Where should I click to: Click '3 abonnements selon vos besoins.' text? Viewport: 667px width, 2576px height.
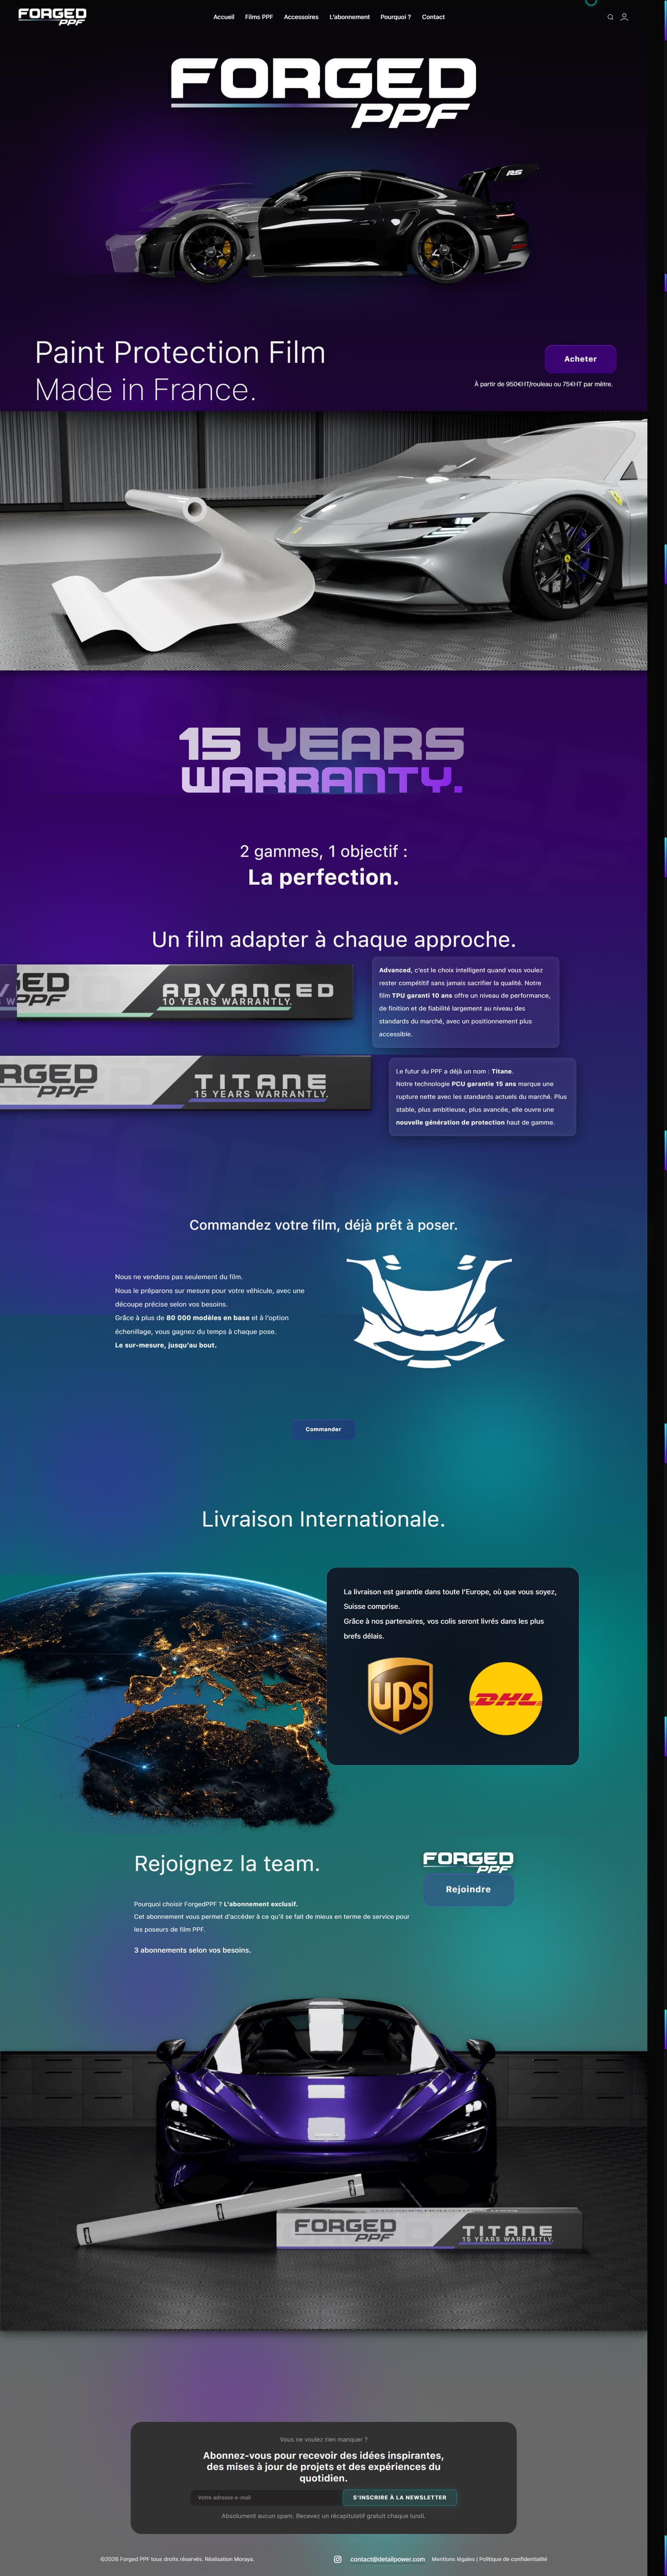[192, 1950]
